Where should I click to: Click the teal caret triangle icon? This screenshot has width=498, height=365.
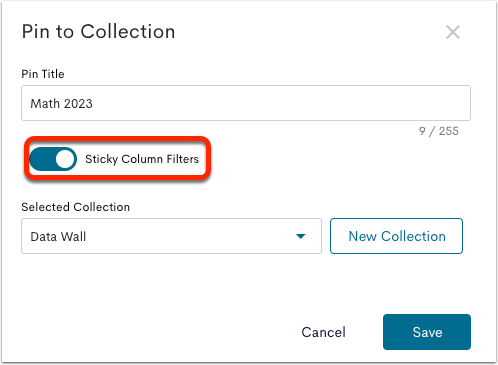pos(301,236)
